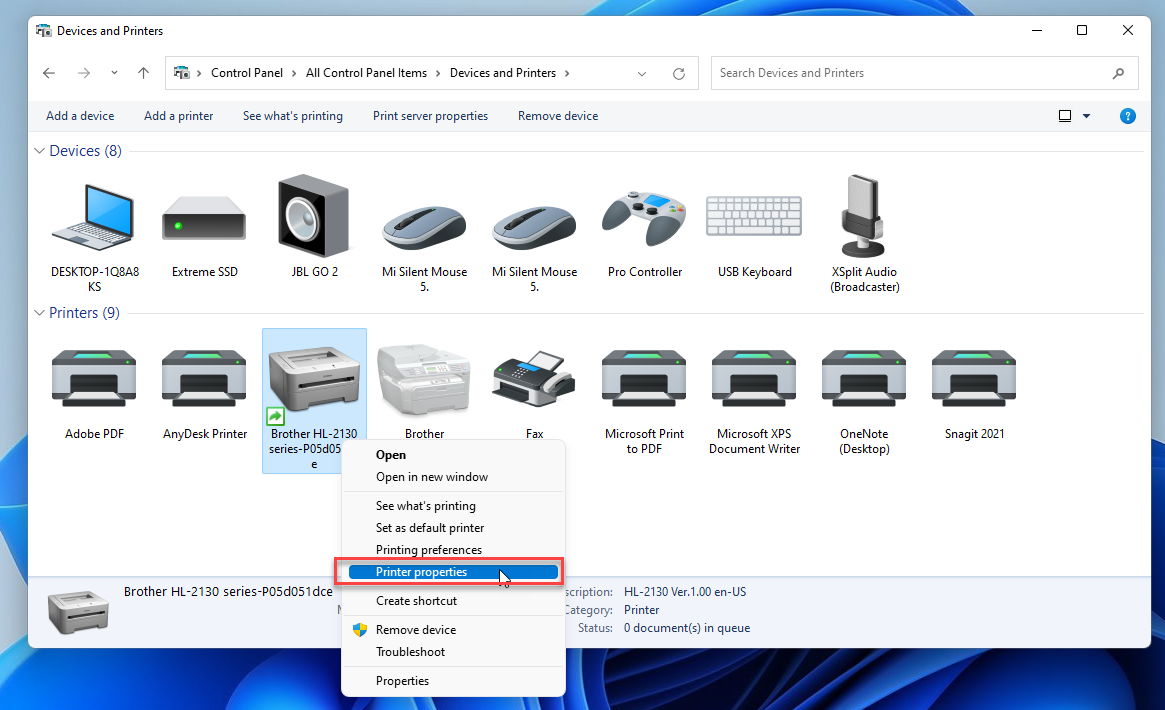Click 'Brother HL-2130 series-P05d051dce' details text
This screenshot has height=710, width=1165.
(x=228, y=592)
